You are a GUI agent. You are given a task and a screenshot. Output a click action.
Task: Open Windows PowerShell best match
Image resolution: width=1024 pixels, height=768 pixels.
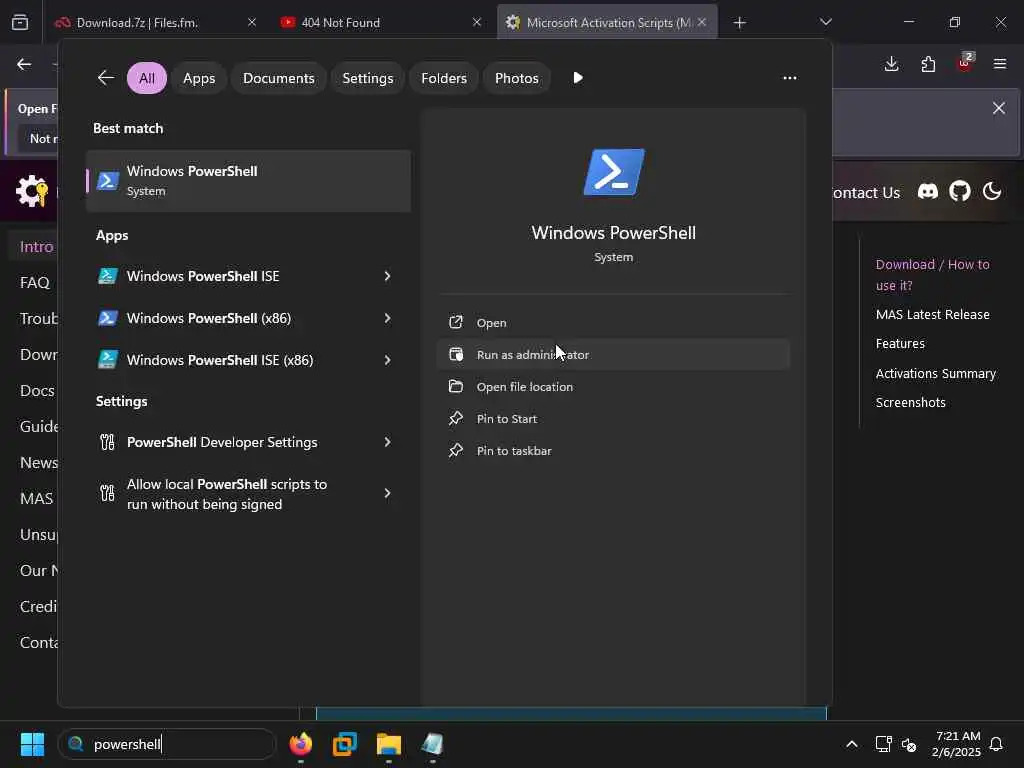click(x=248, y=181)
